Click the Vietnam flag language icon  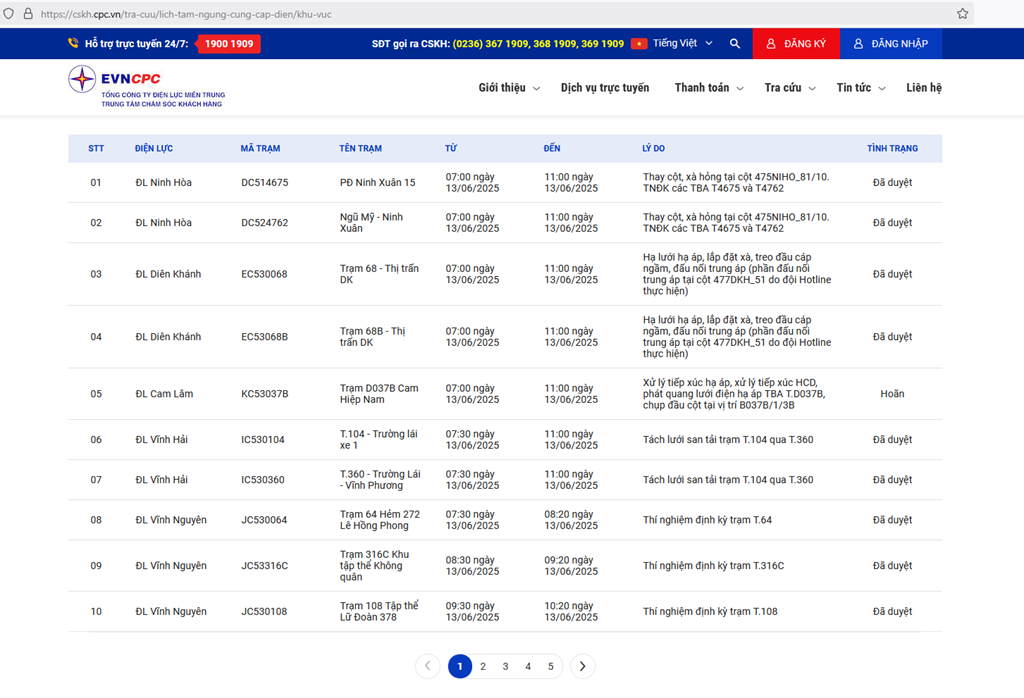click(639, 44)
